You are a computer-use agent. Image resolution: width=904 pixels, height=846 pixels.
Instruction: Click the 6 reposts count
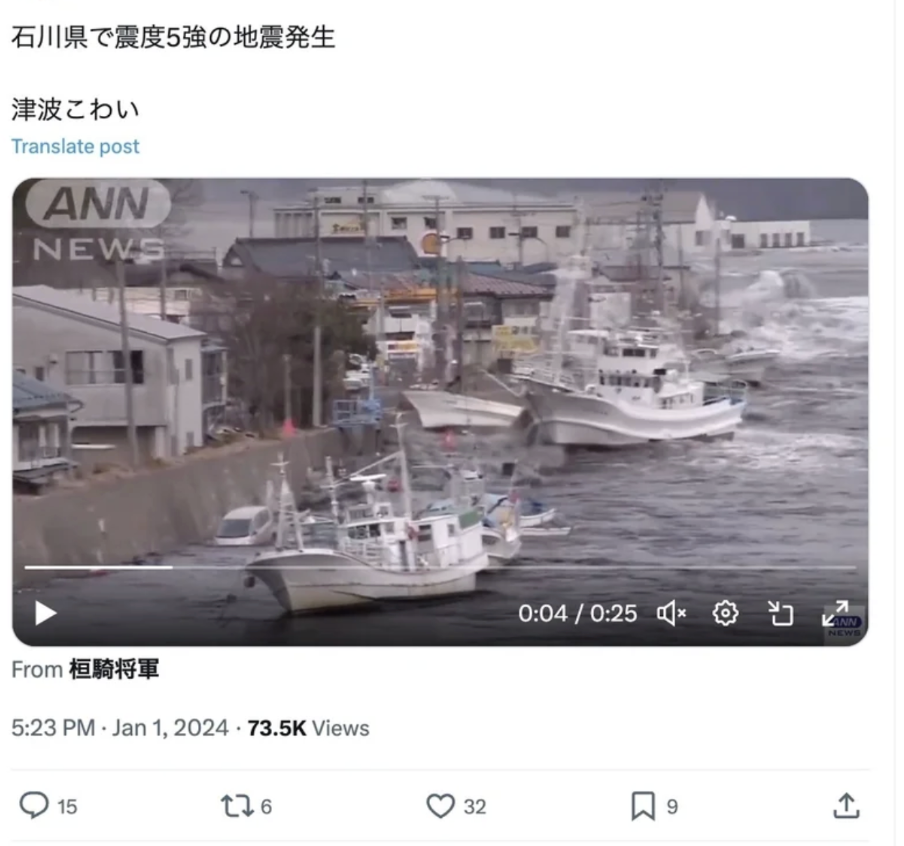266,807
